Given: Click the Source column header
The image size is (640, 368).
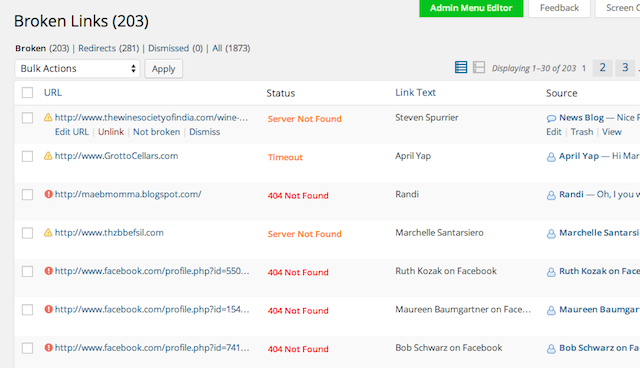Looking at the screenshot, I should point(562,93).
